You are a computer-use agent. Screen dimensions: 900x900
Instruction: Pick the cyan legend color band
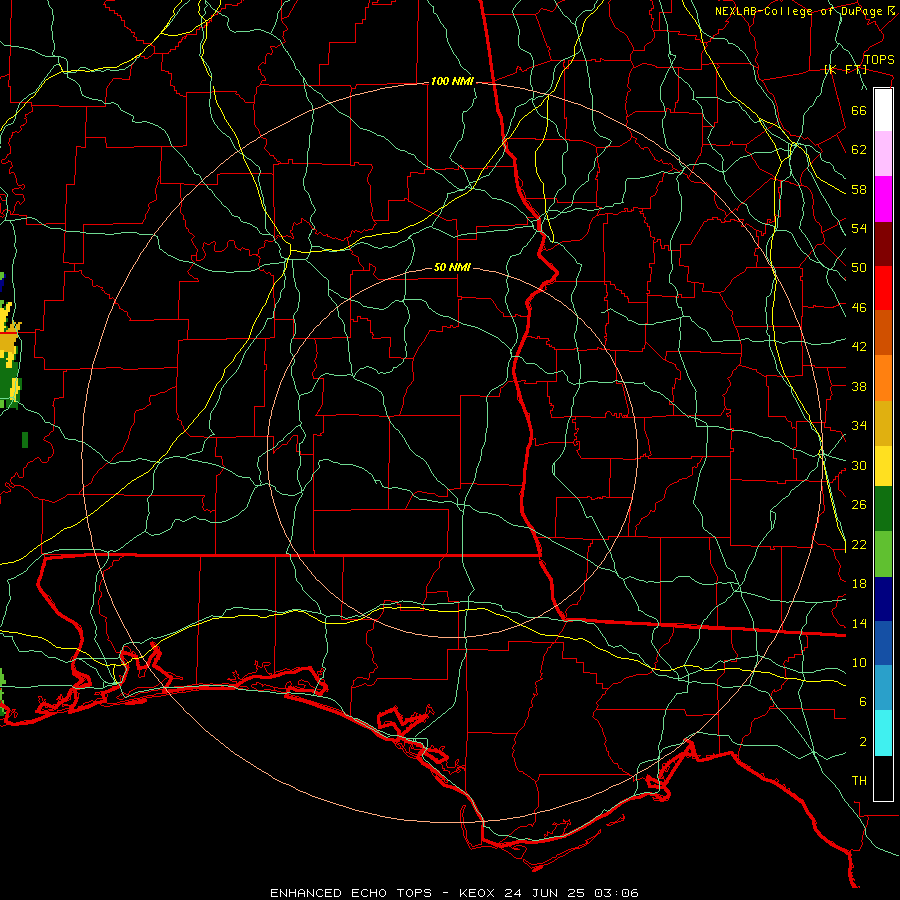(883, 733)
